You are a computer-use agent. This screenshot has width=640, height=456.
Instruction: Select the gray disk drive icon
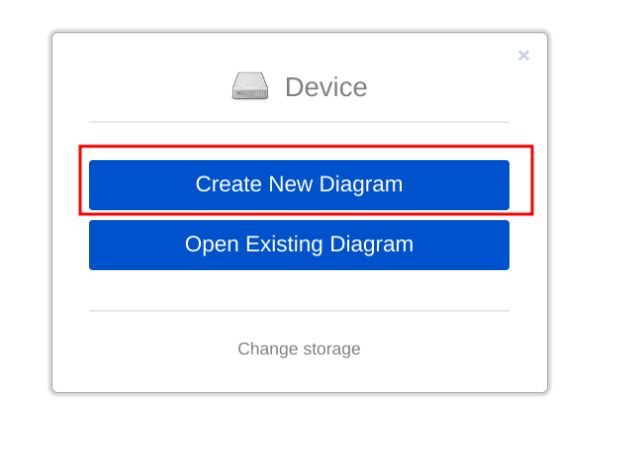pyautogui.click(x=250, y=87)
